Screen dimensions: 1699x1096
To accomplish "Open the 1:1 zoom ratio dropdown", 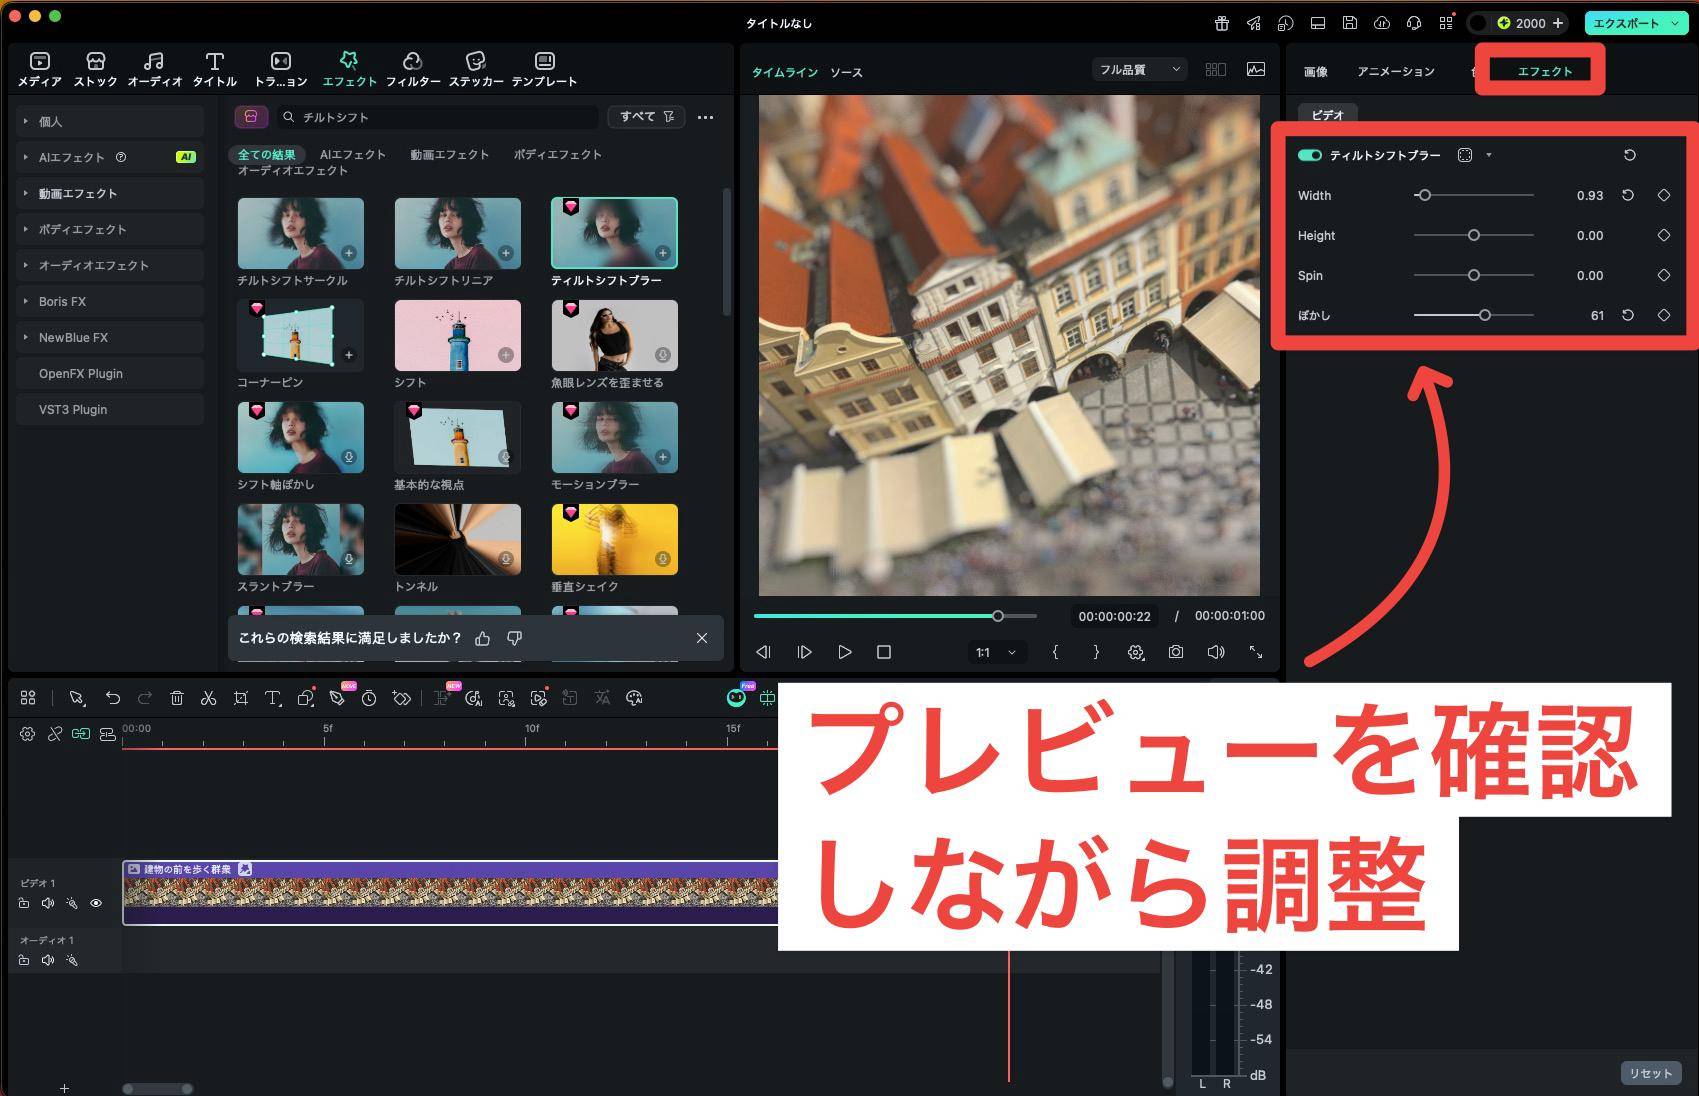I will [x=996, y=652].
